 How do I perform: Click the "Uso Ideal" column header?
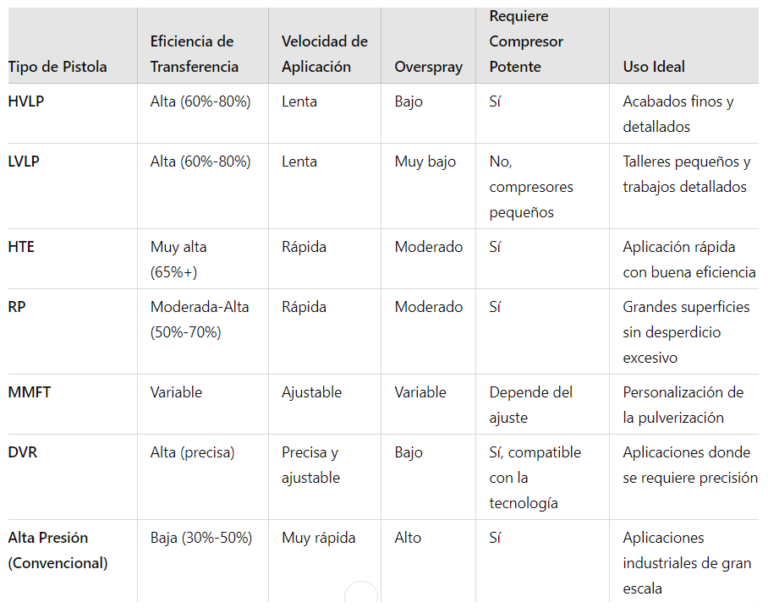click(x=654, y=67)
